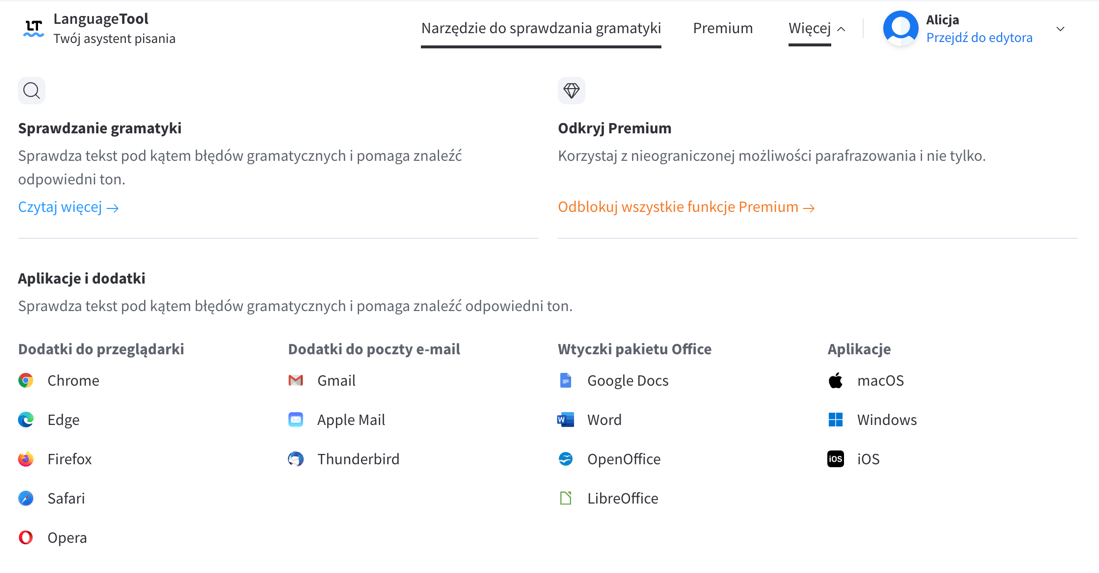
Task: Click Odblokuj wszystkie funkcje Premium link
Action: pos(686,207)
